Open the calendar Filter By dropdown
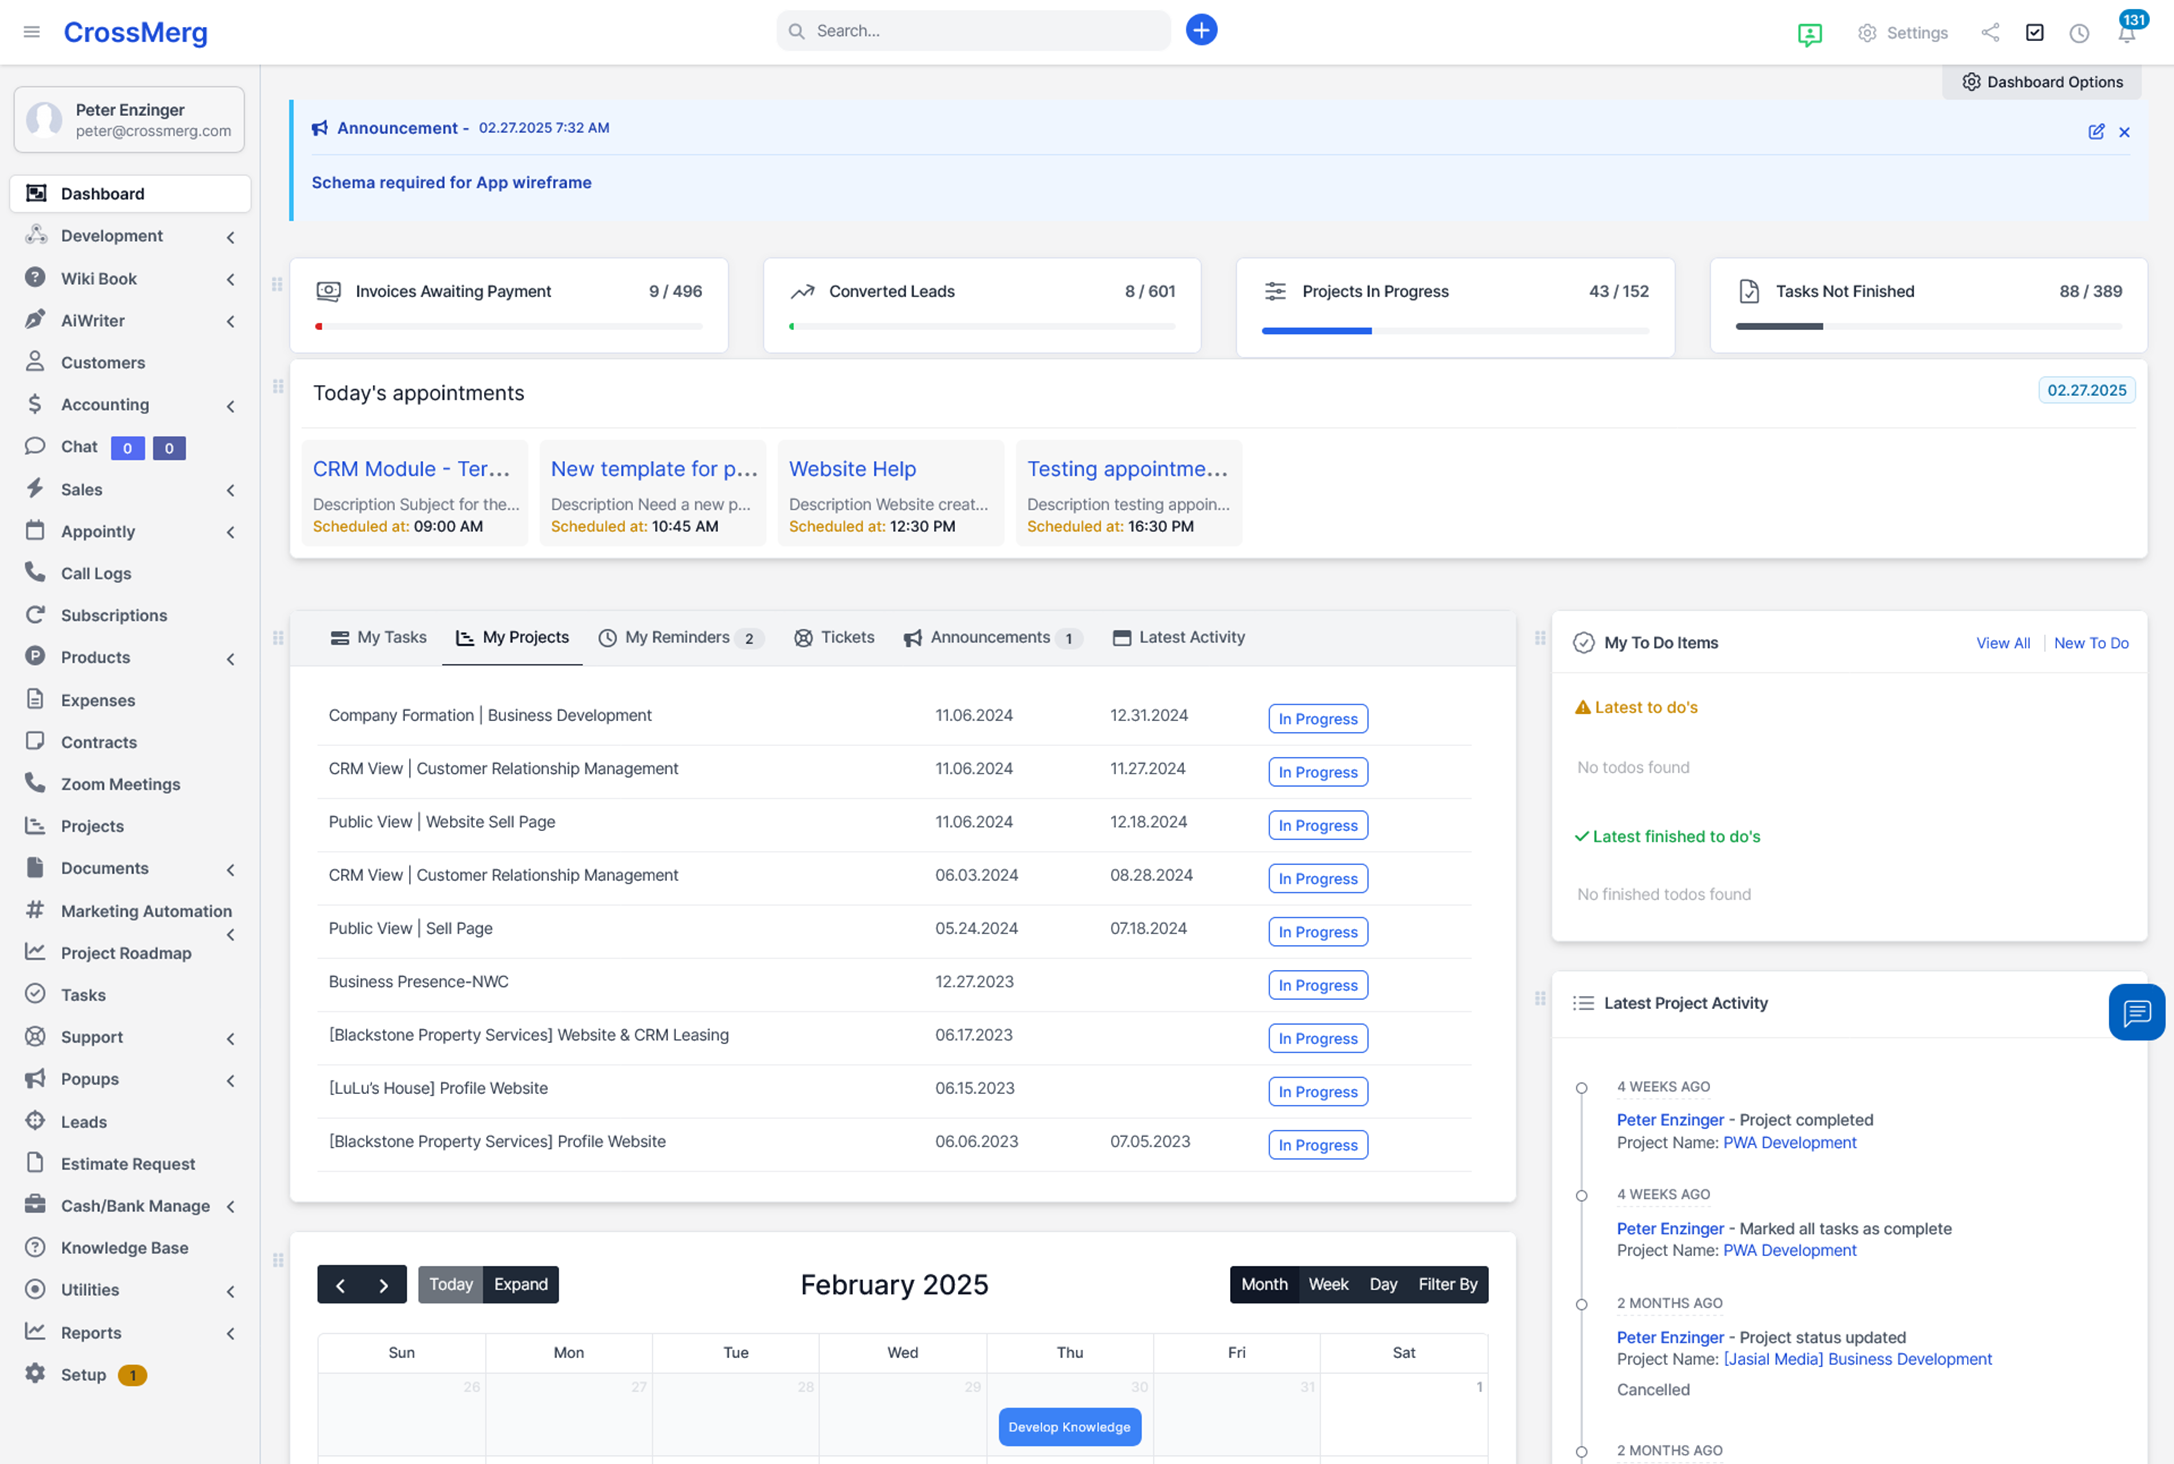 1447,1284
